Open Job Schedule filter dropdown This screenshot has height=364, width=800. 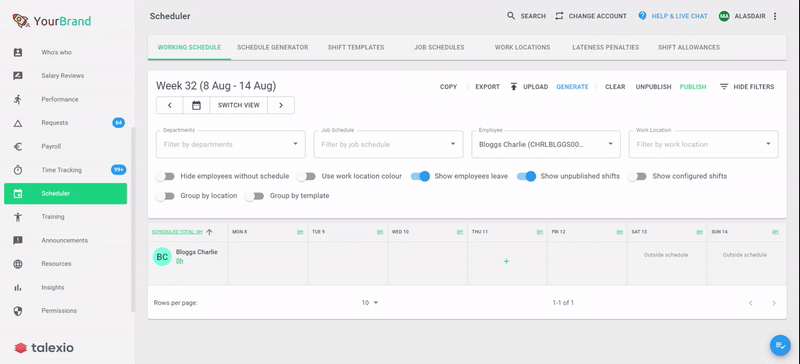point(388,144)
